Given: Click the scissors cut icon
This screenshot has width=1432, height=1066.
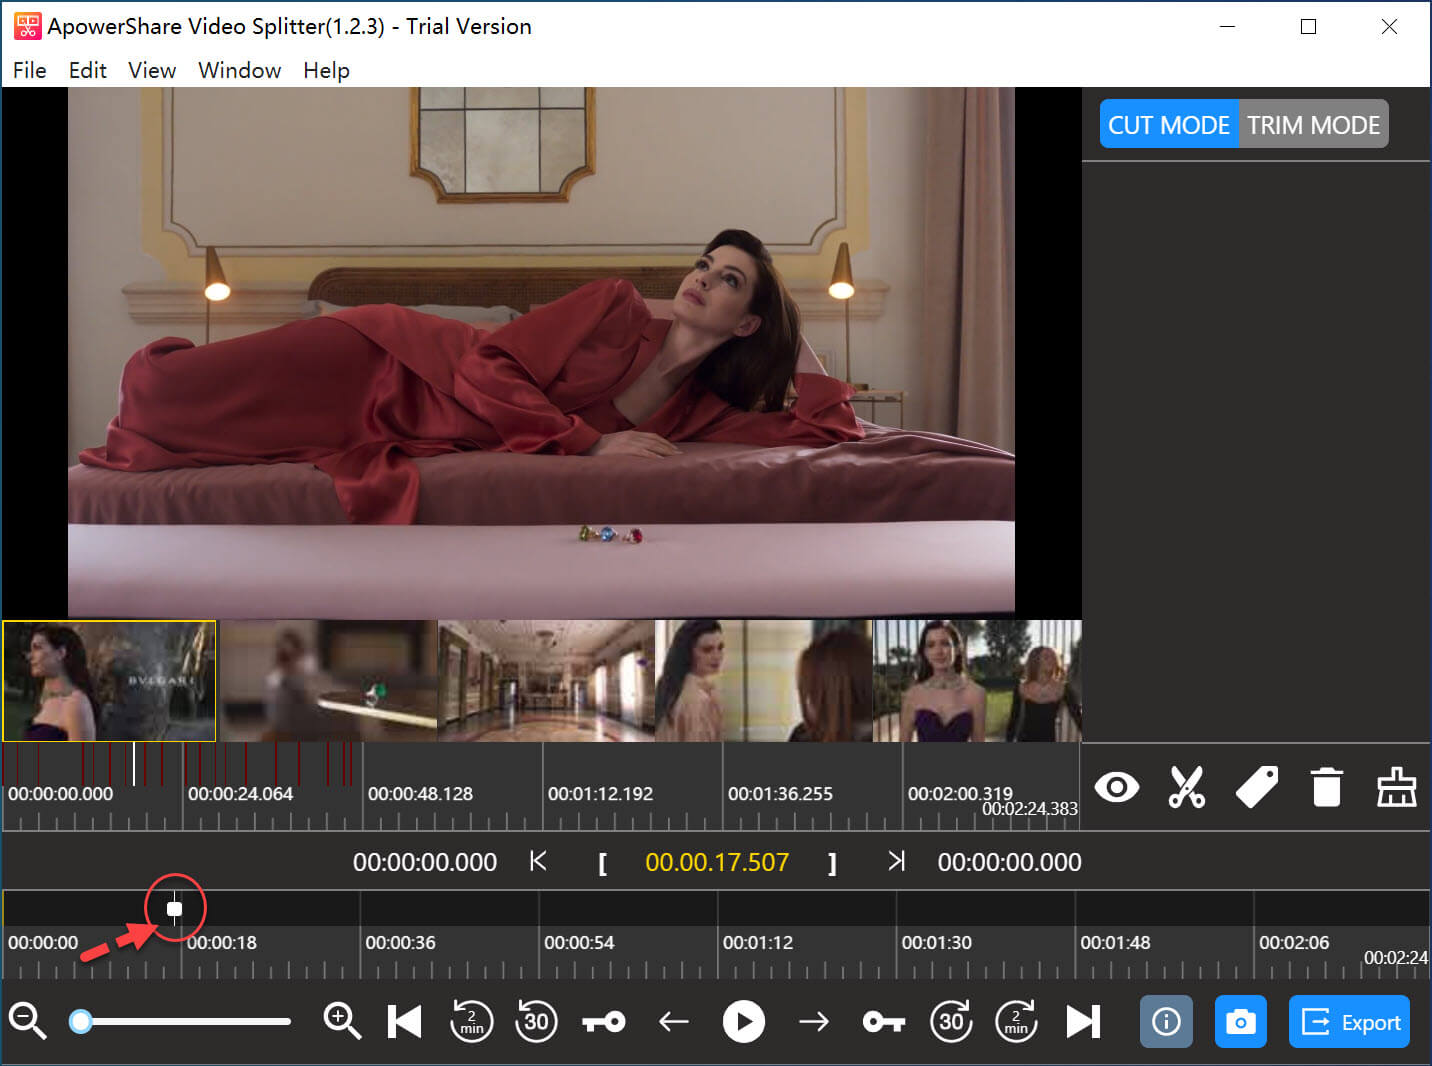Looking at the screenshot, I should coord(1186,788).
